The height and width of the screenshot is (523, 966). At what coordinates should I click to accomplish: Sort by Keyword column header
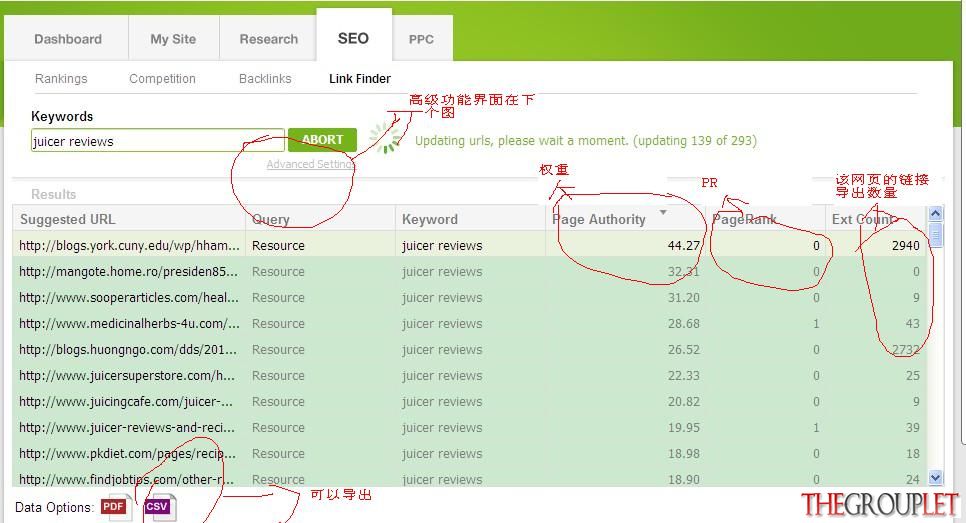tap(471, 219)
